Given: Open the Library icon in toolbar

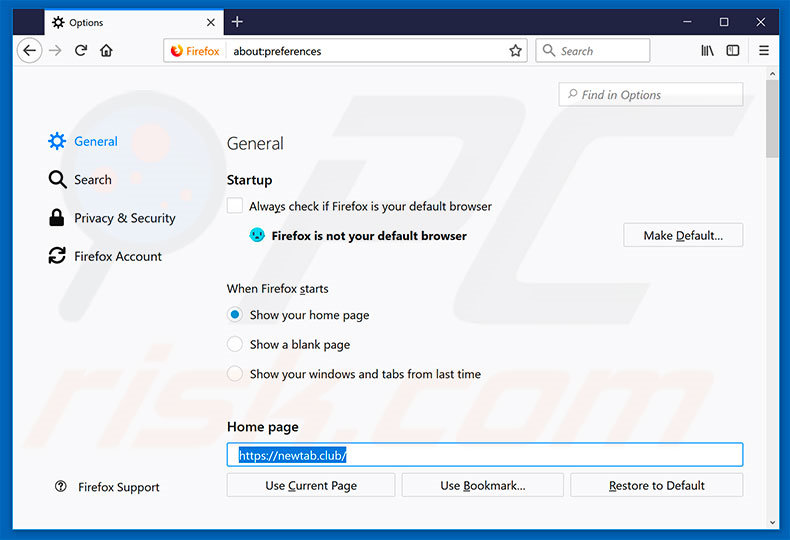Looking at the screenshot, I should click(707, 50).
